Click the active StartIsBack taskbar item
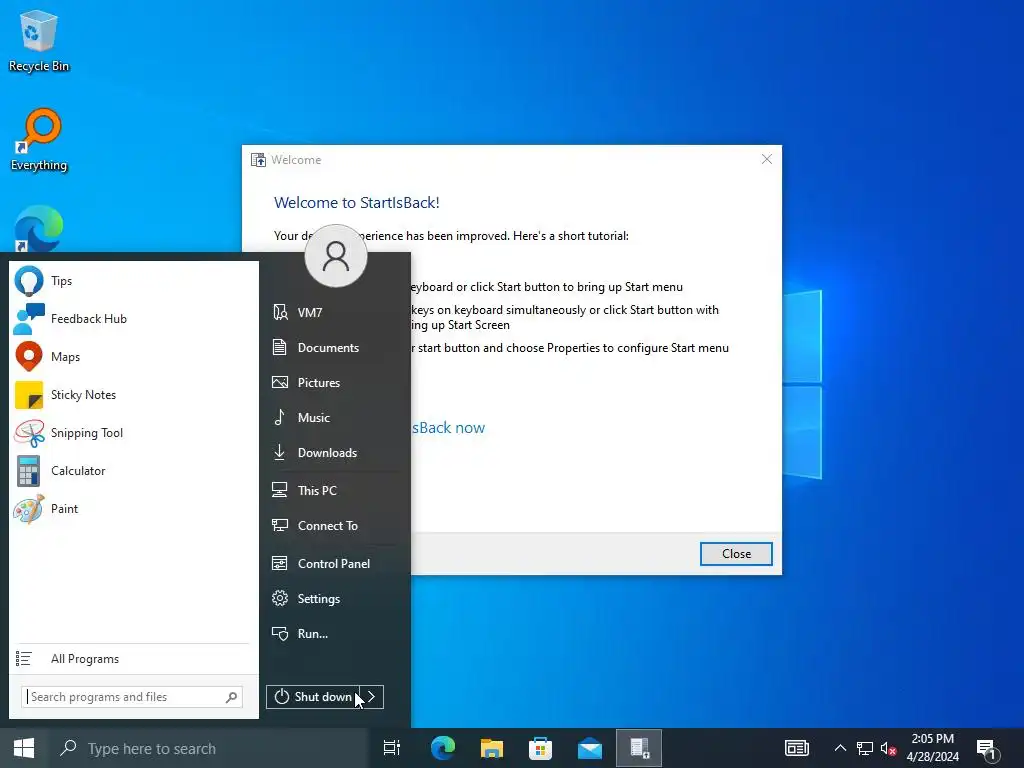Screen dimensions: 1024x768 click(x=639, y=748)
